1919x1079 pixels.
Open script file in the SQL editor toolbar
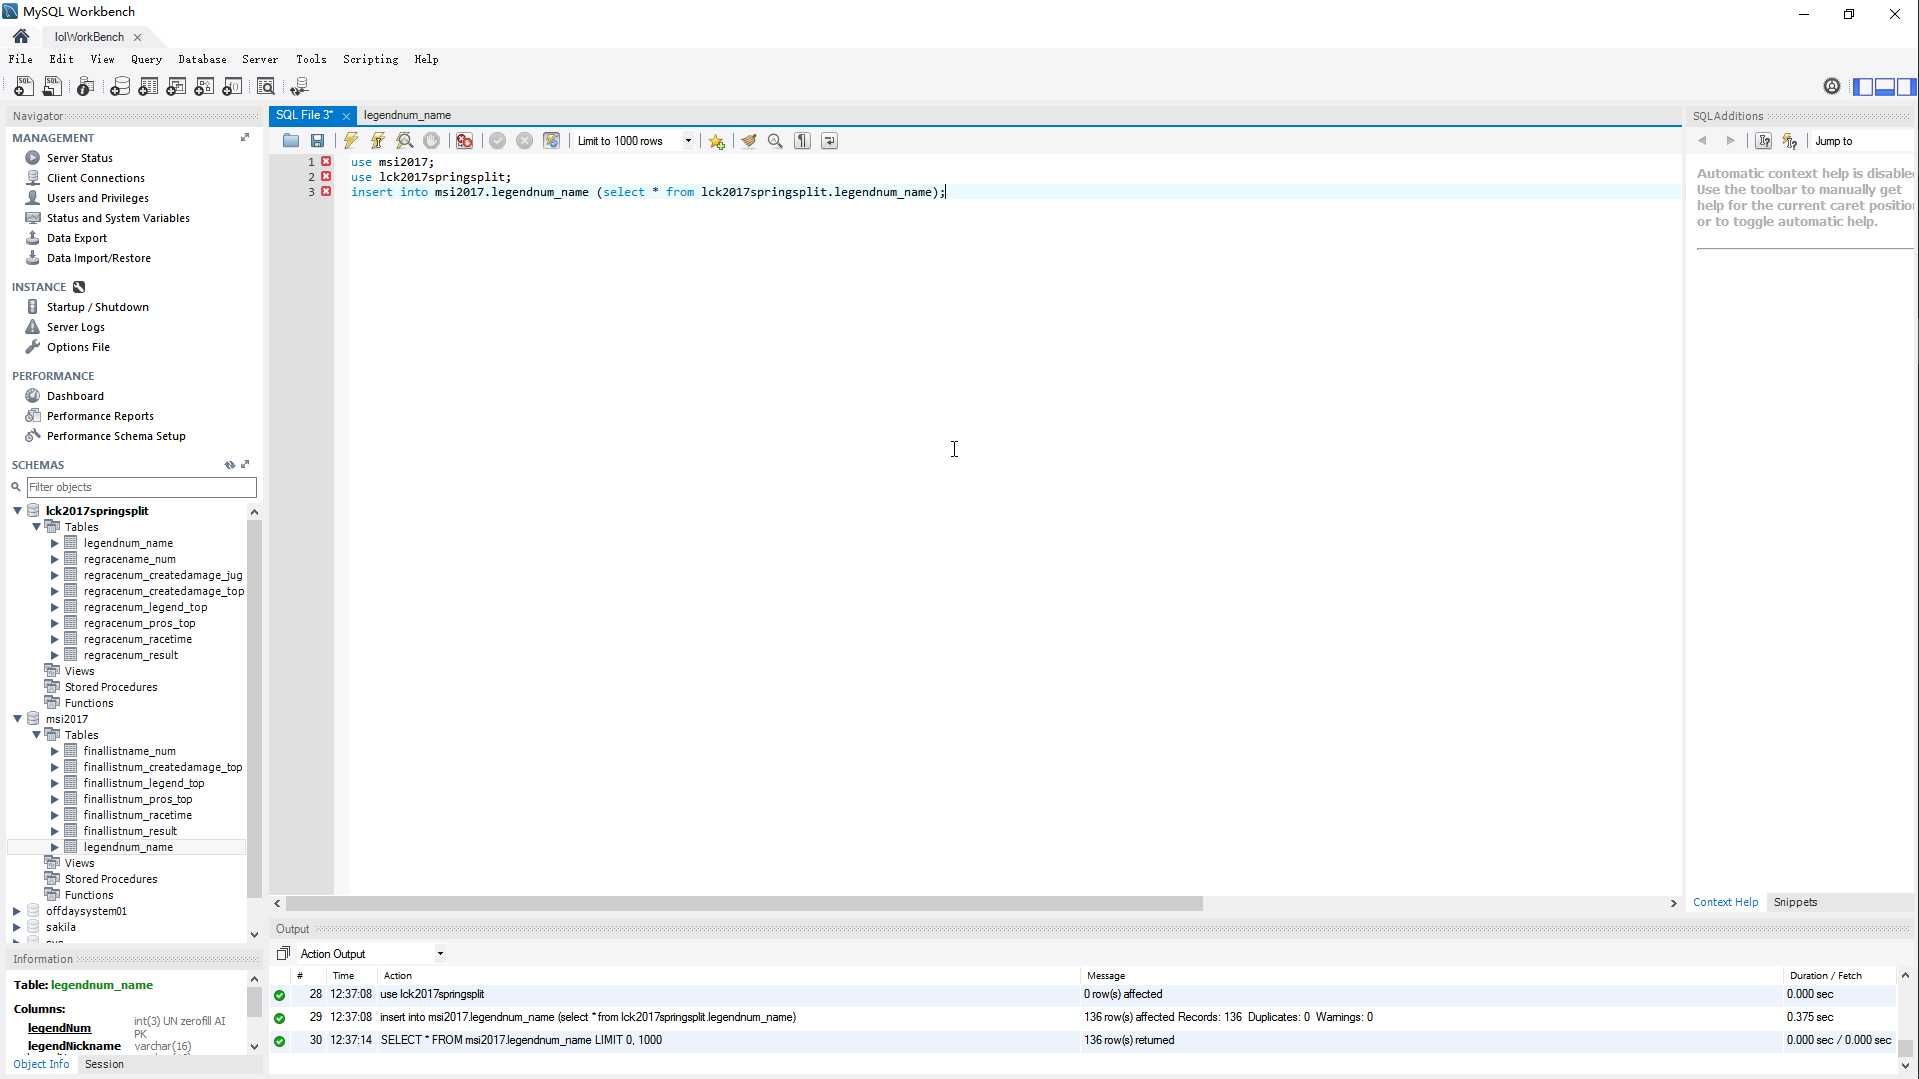tap(291, 141)
